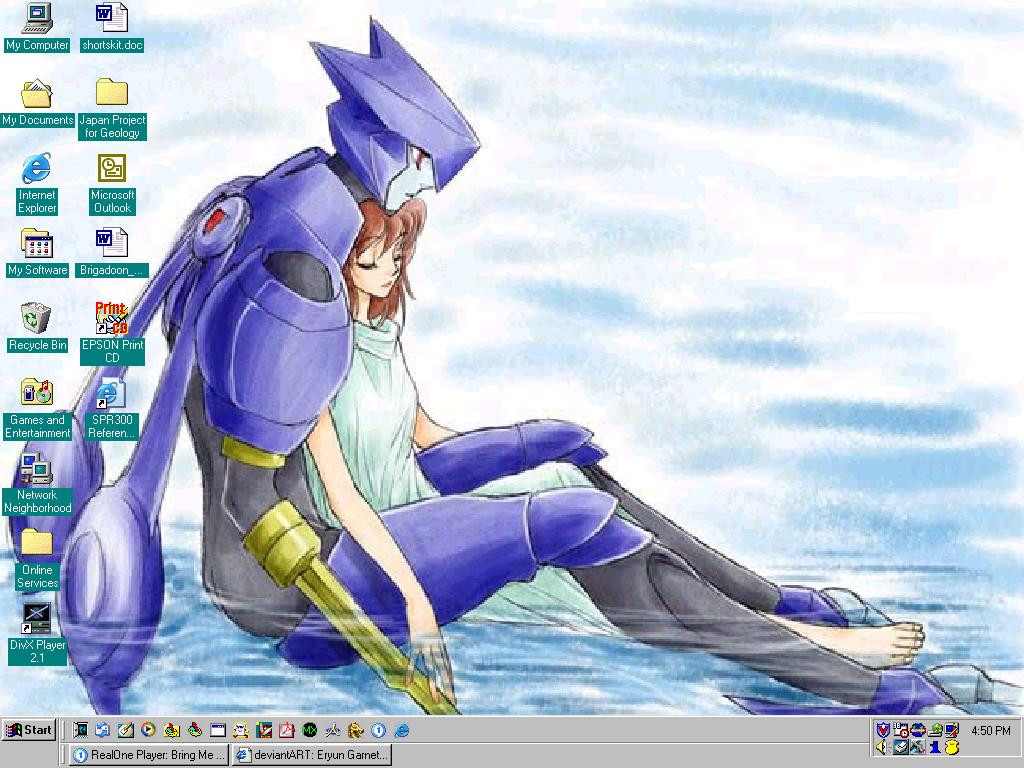Image resolution: width=1024 pixels, height=768 pixels.
Task: Click the monitor with pencil tray icon
Action: click(x=952, y=730)
